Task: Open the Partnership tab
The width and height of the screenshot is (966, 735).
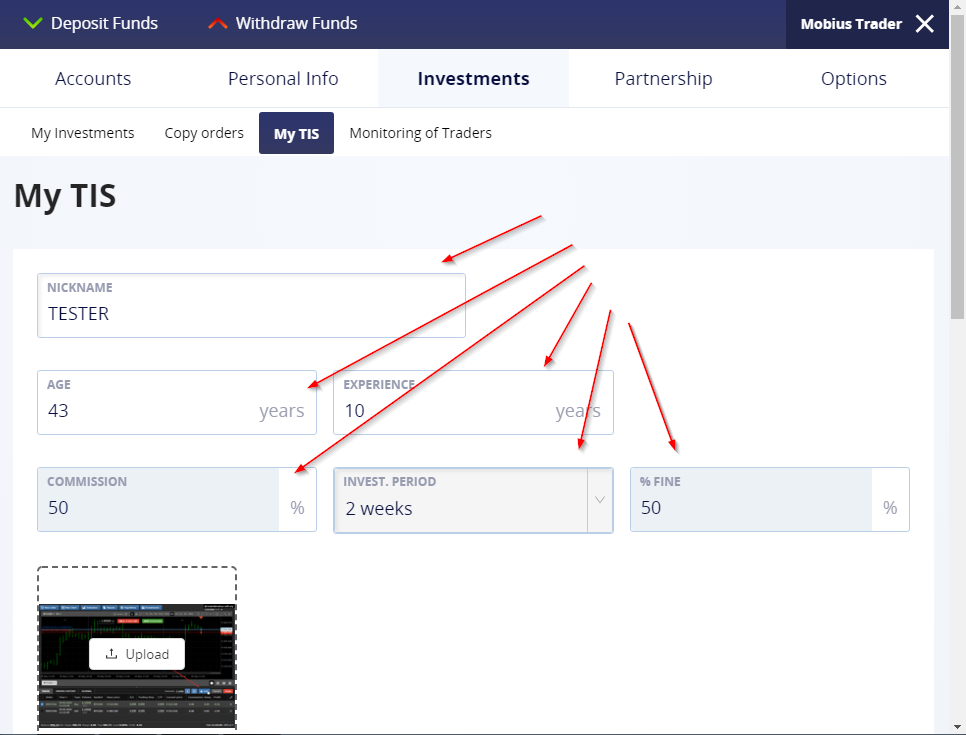Action: (x=664, y=78)
